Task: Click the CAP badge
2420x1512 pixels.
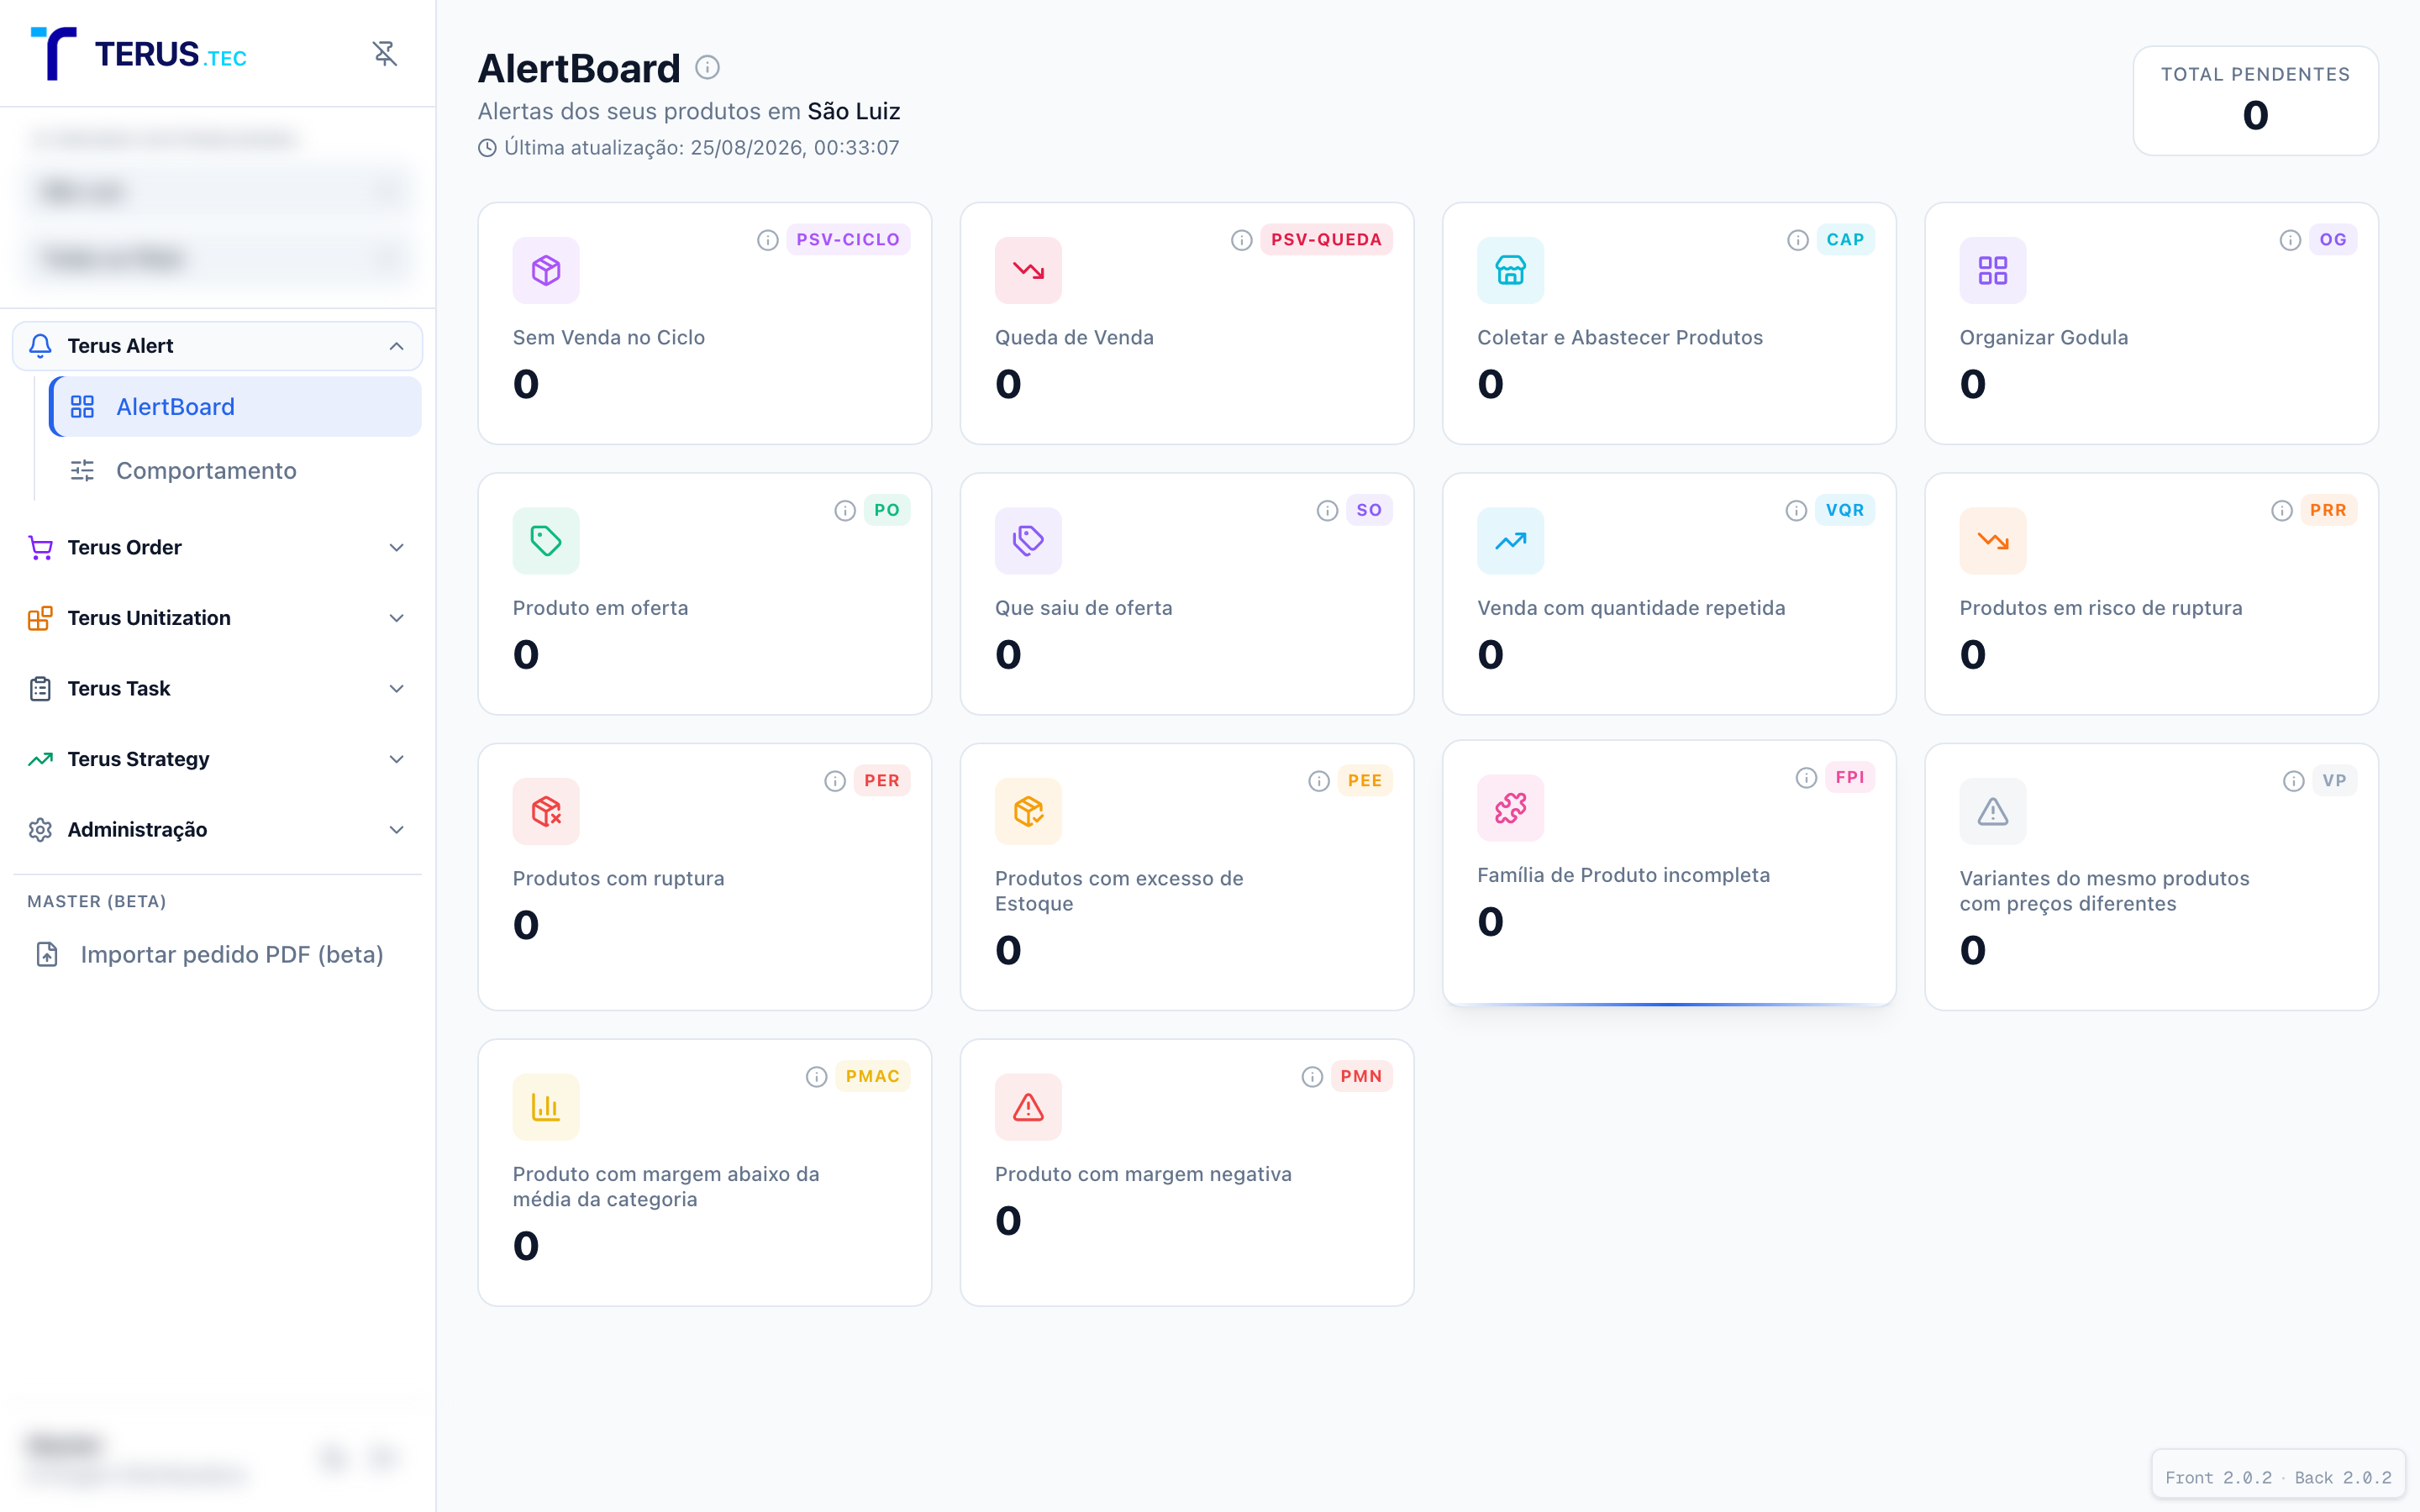Action: click(1845, 240)
